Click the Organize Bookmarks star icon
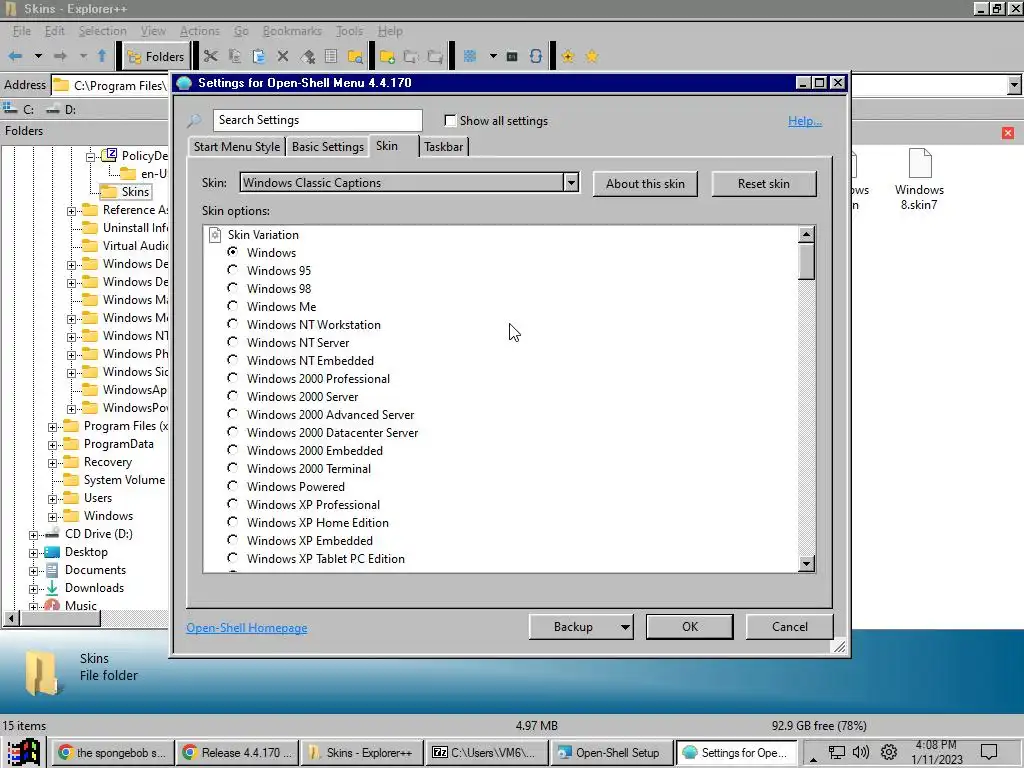1024x768 pixels. tap(592, 56)
